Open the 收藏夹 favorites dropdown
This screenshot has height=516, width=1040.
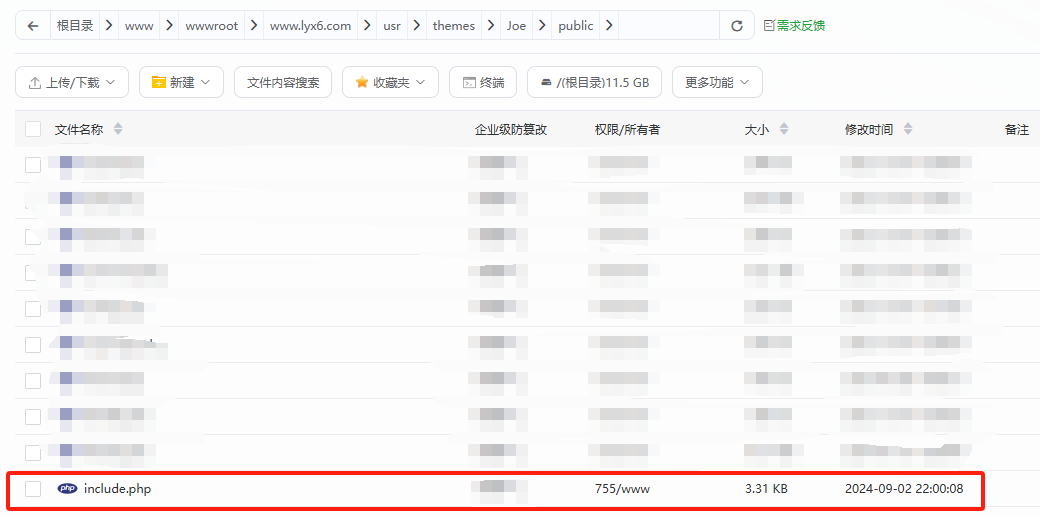click(x=390, y=82)
